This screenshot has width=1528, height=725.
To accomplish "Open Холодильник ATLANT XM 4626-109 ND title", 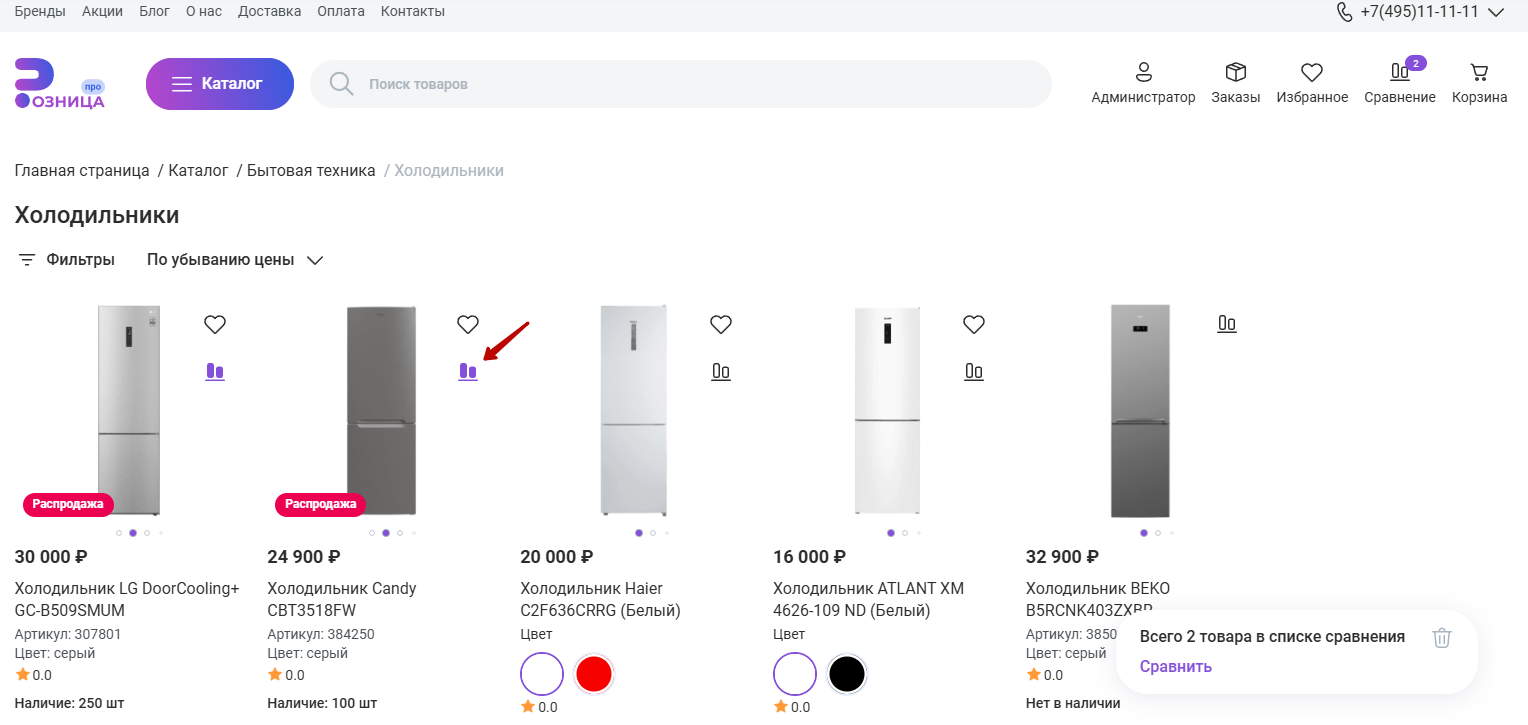I will click(x=868, y=599).
